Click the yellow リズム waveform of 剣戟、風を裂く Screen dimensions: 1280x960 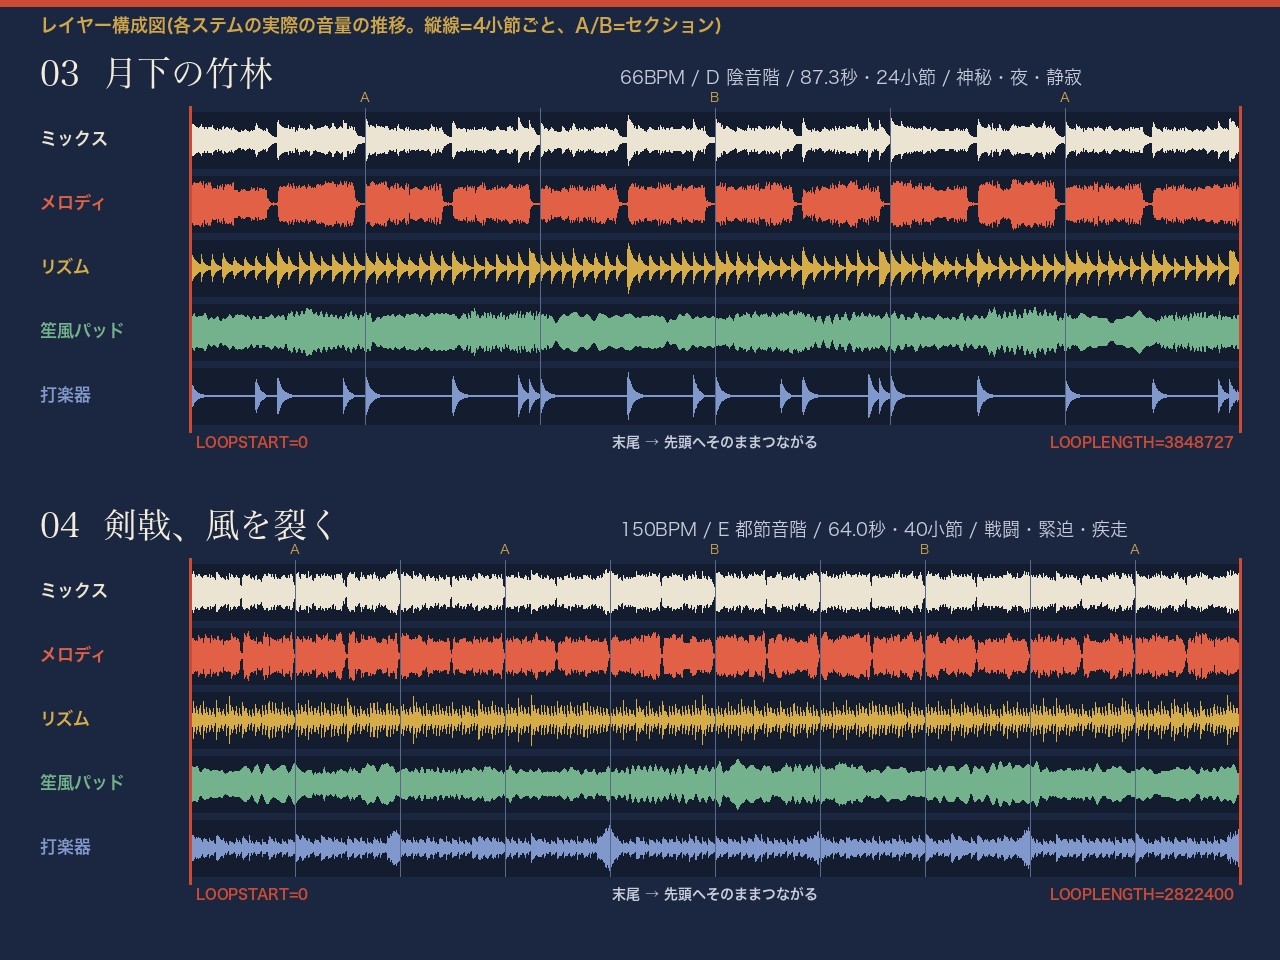pyautogui.click(x=715, y=720)
